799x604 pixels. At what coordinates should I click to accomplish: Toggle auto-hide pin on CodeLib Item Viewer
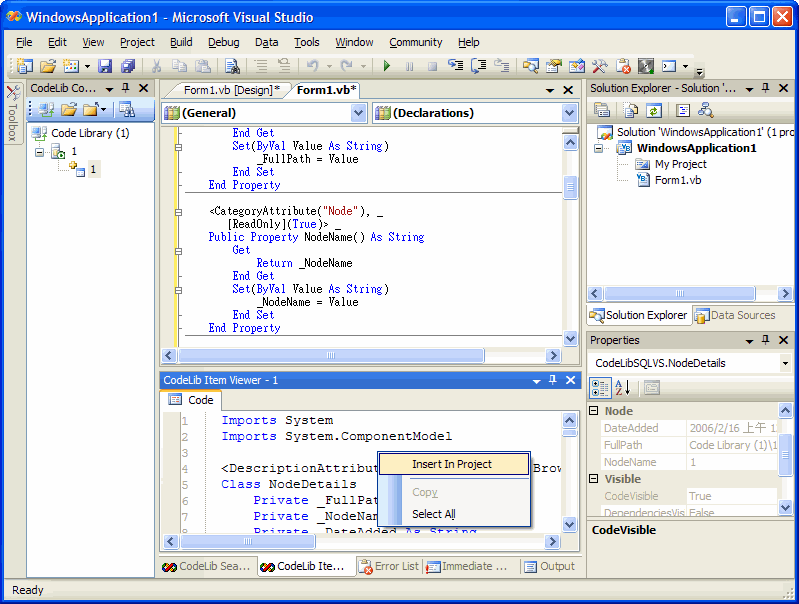point(552,380)
